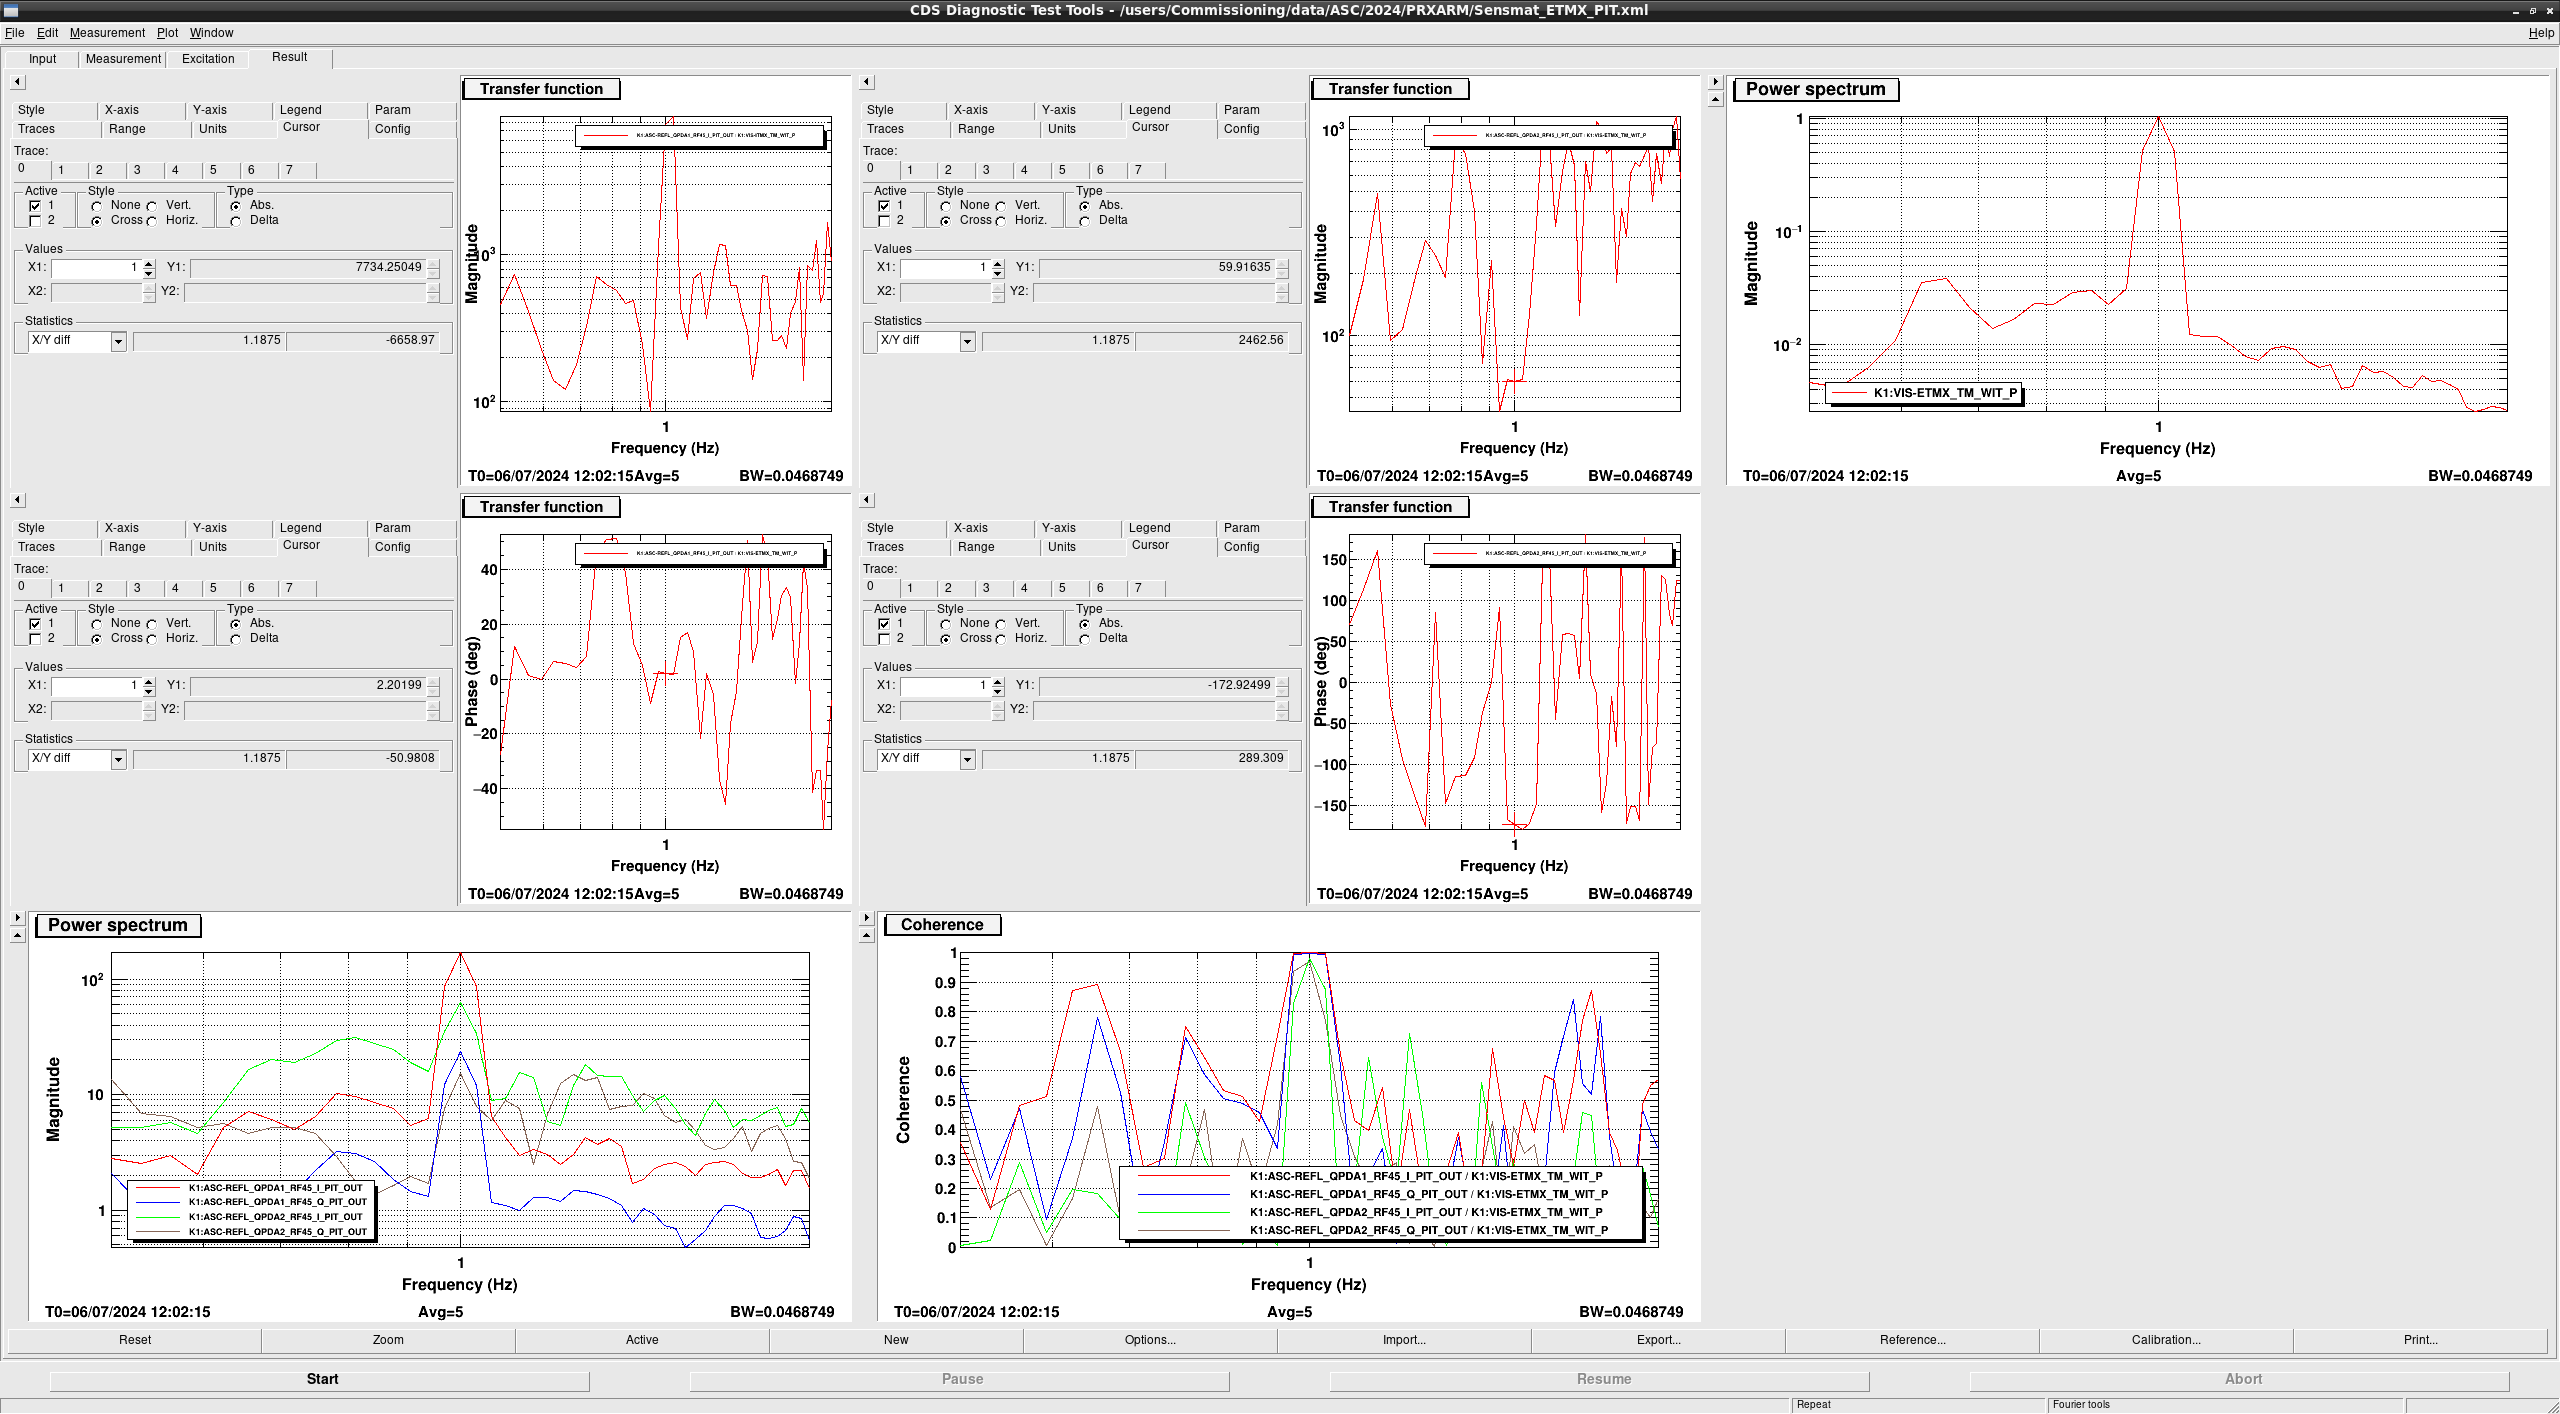
Task: Click the New button in the bottom bar
Action: (x=896, y=1340)
